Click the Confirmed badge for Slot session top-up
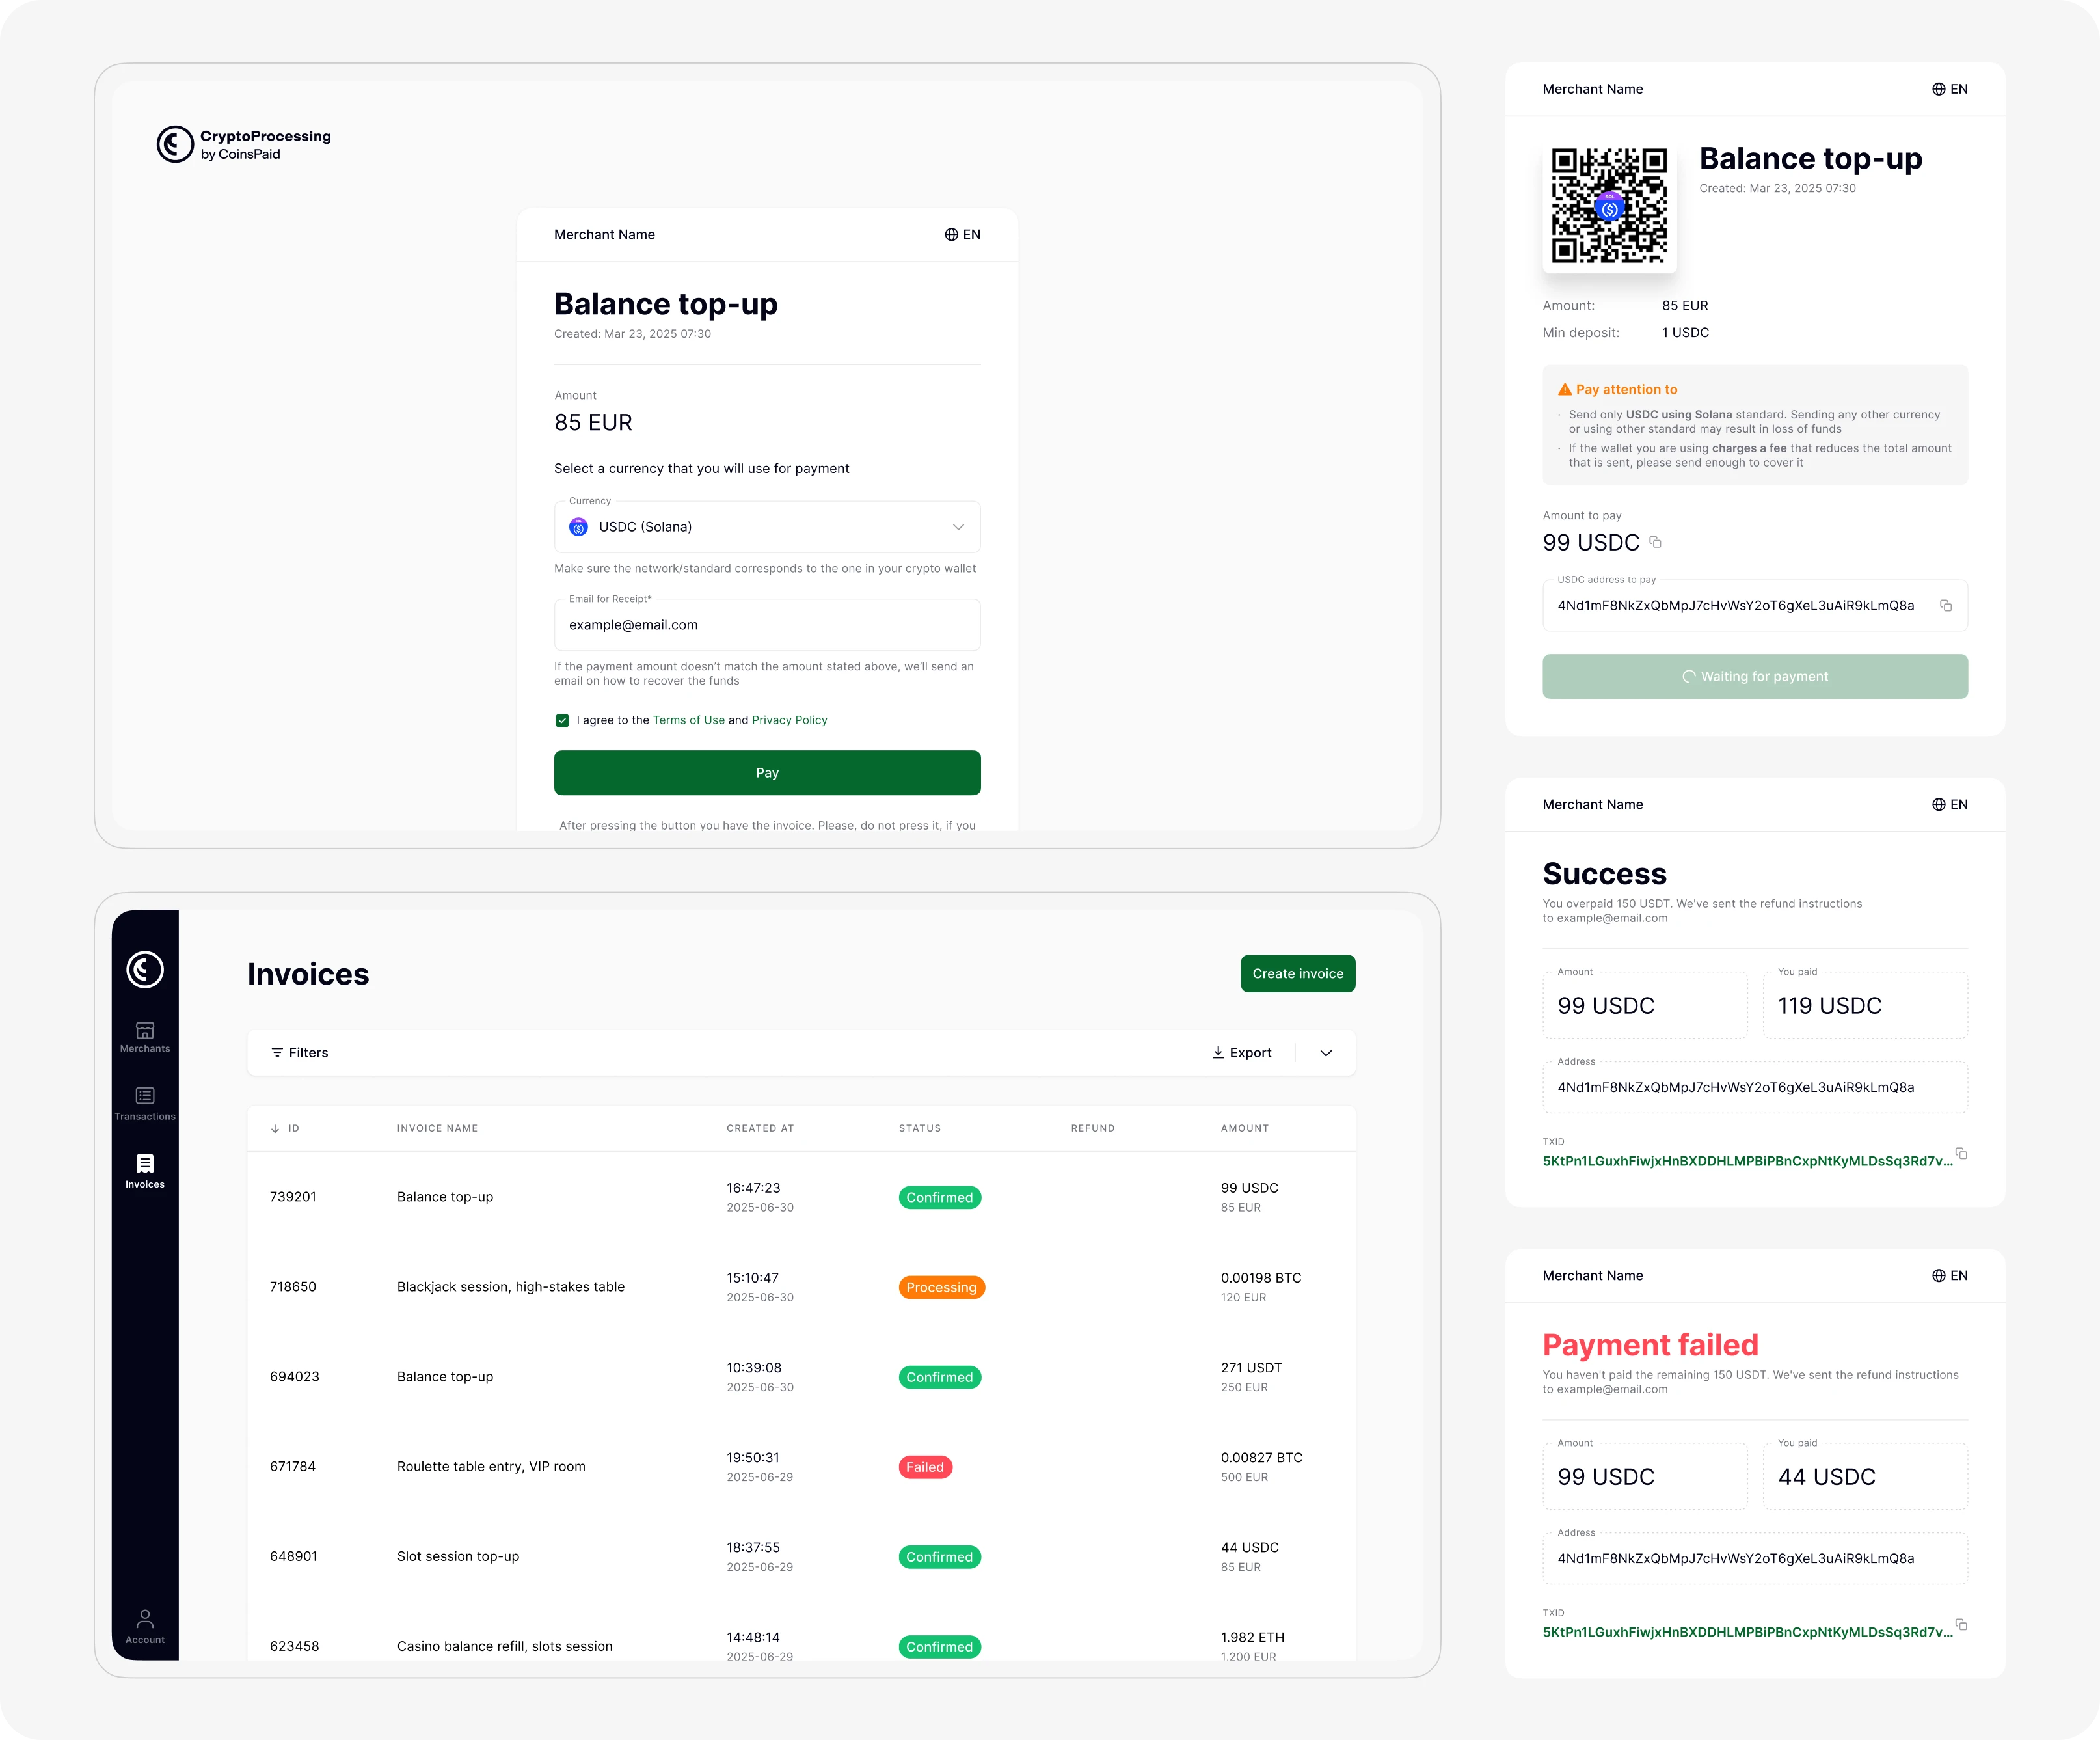2100x1740 pixels. [x=939, y=1557]
